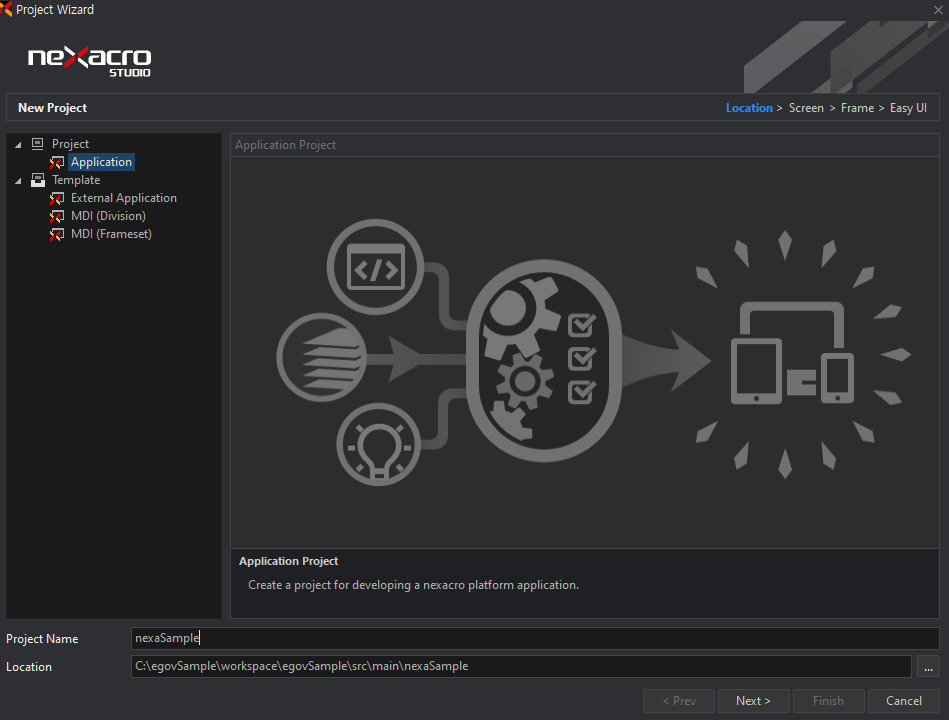The image size is (949, 720).
Task: Click the MDI (Division) item's icon
Action: point(57,217)
